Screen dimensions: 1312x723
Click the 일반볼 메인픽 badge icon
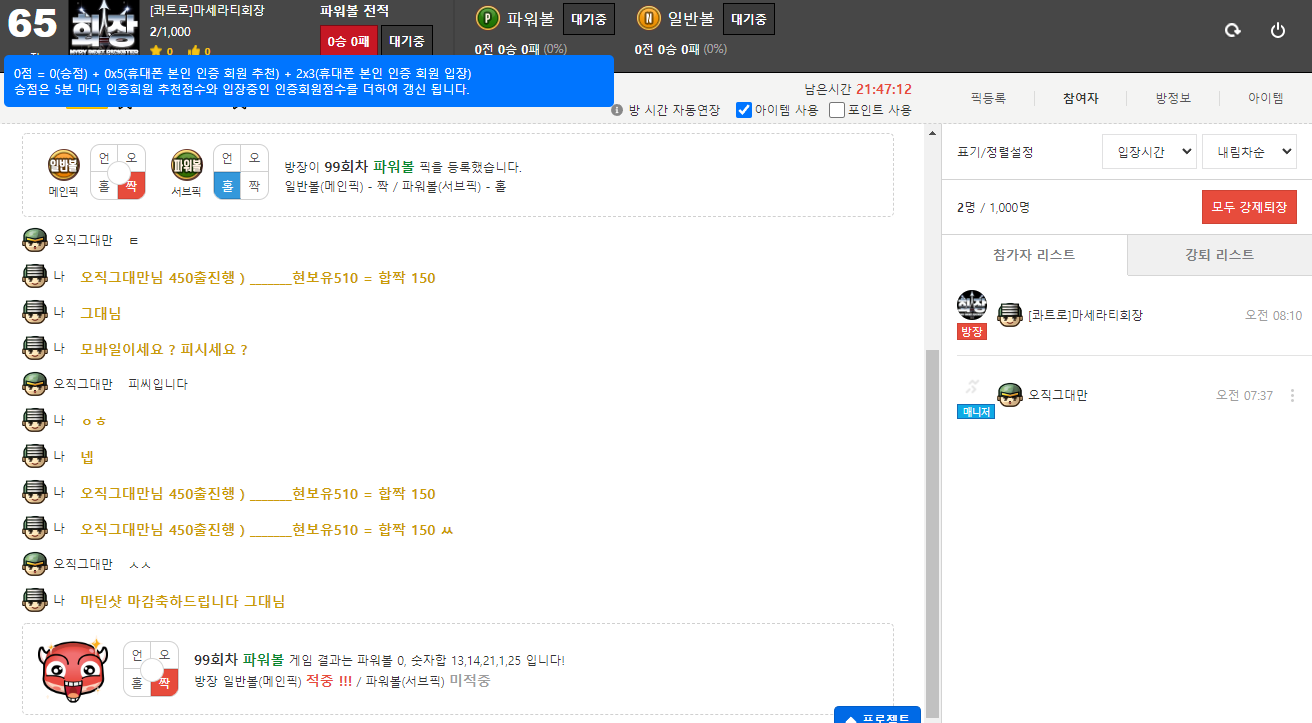[64, 165]
